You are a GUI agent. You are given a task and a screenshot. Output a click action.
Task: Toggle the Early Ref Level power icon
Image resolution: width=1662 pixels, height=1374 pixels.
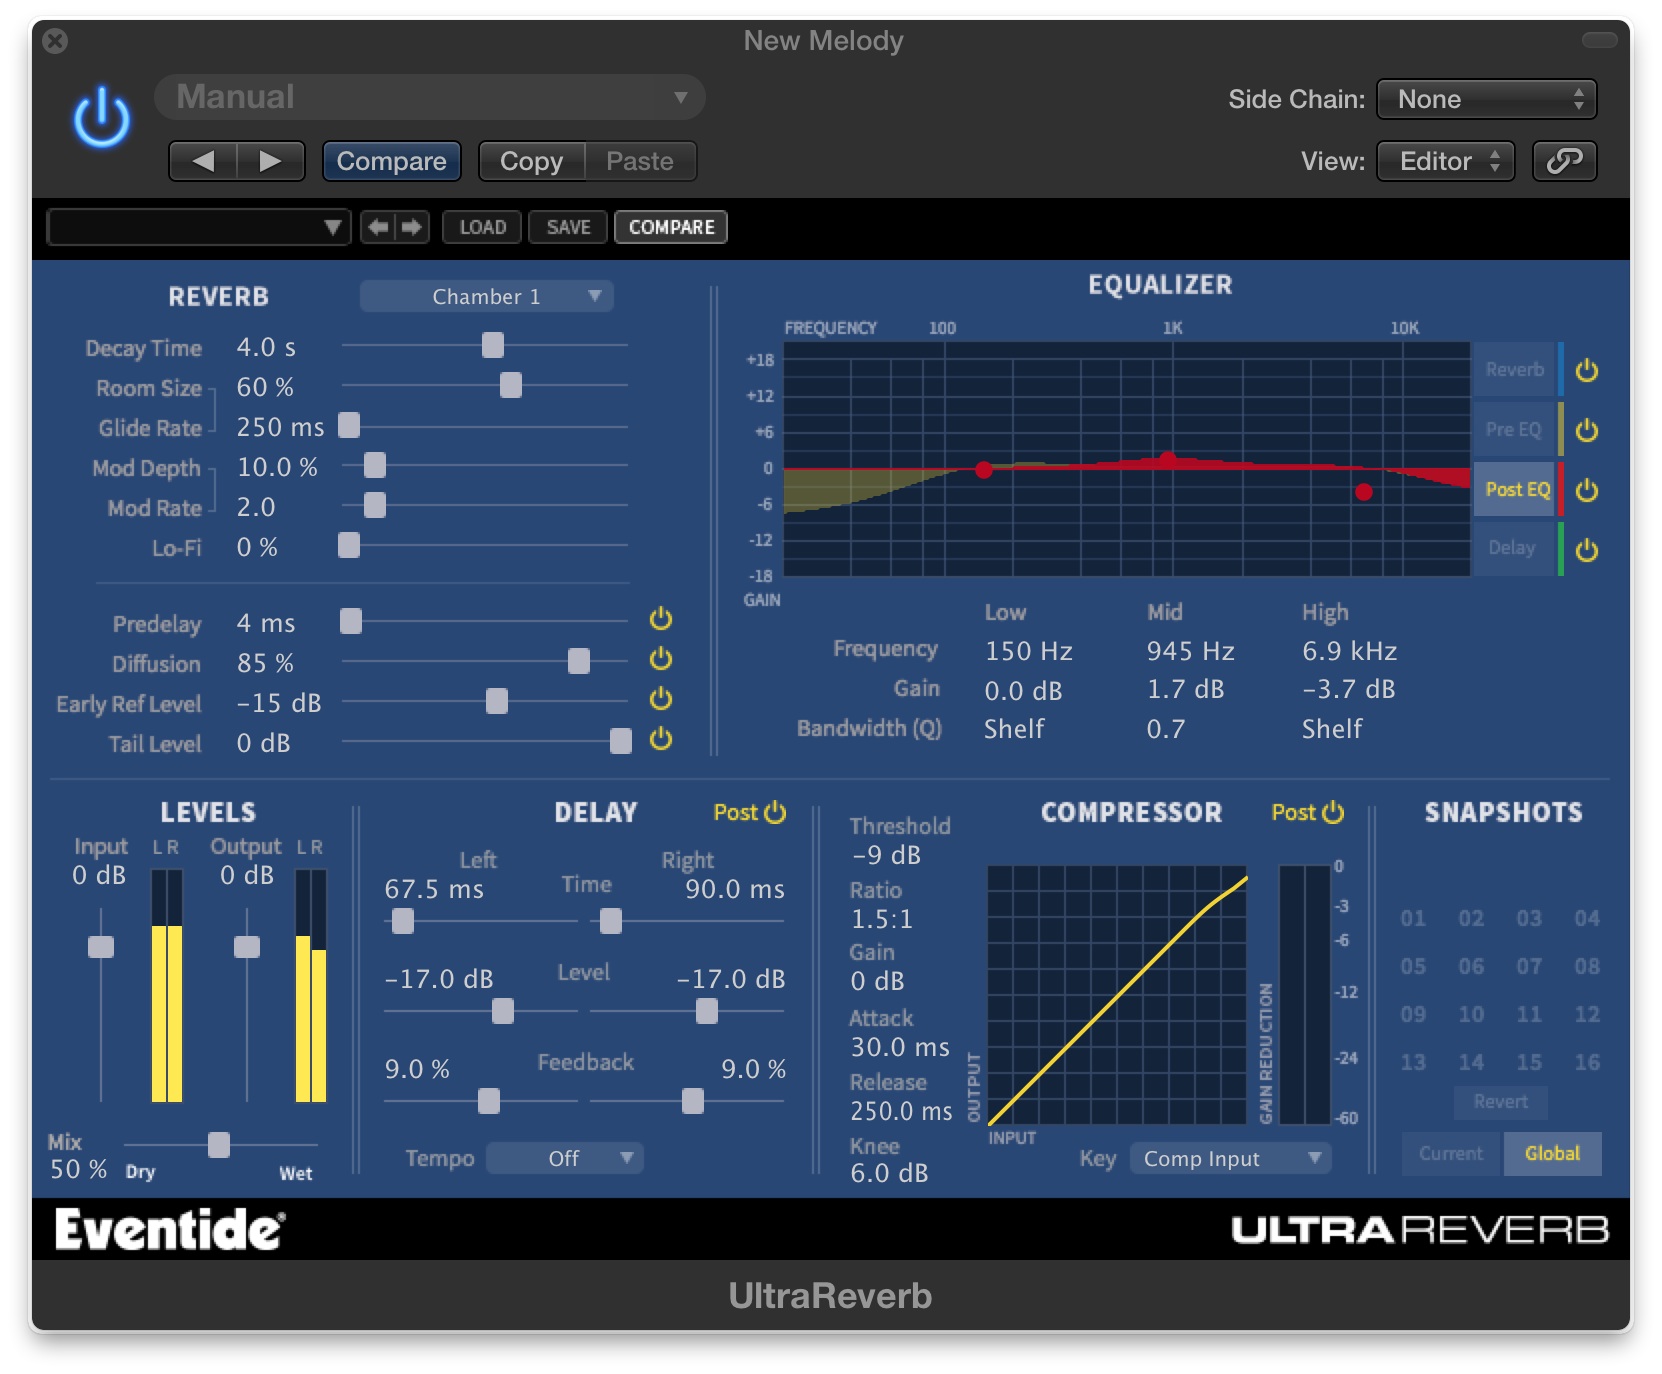(661, 699)
